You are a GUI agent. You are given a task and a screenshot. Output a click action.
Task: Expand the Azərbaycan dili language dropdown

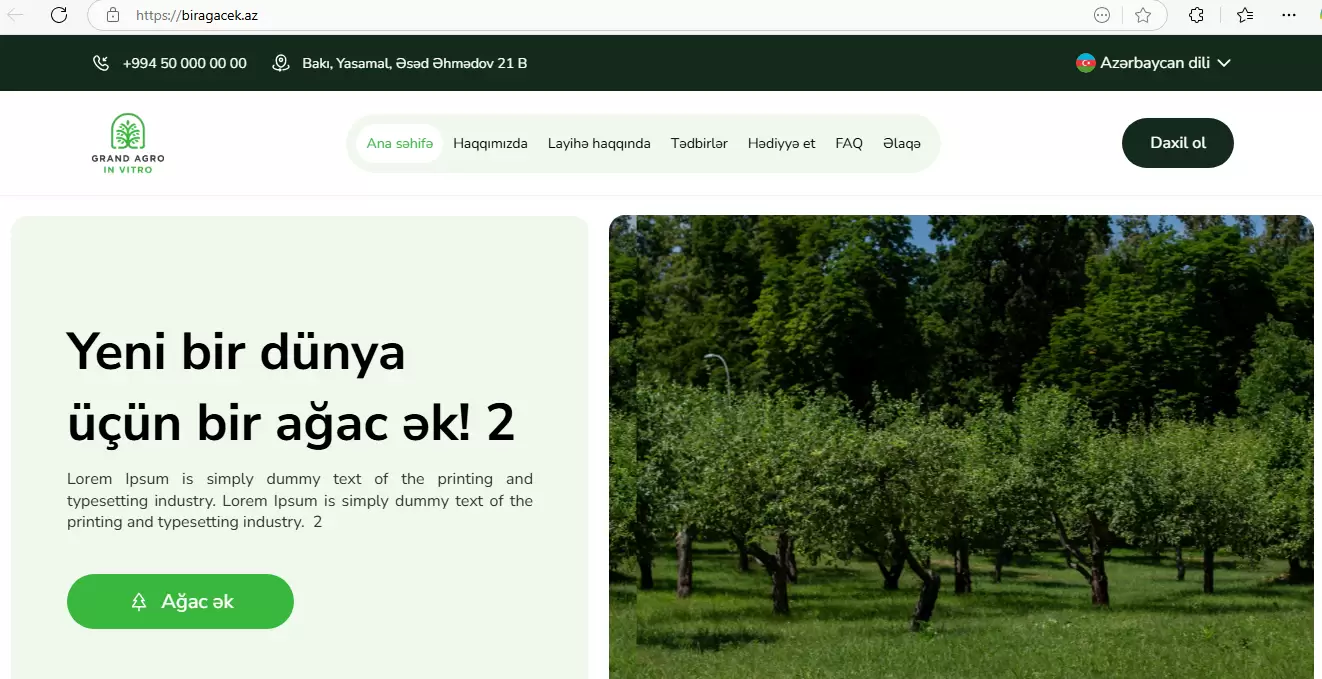pos(1224,63)
